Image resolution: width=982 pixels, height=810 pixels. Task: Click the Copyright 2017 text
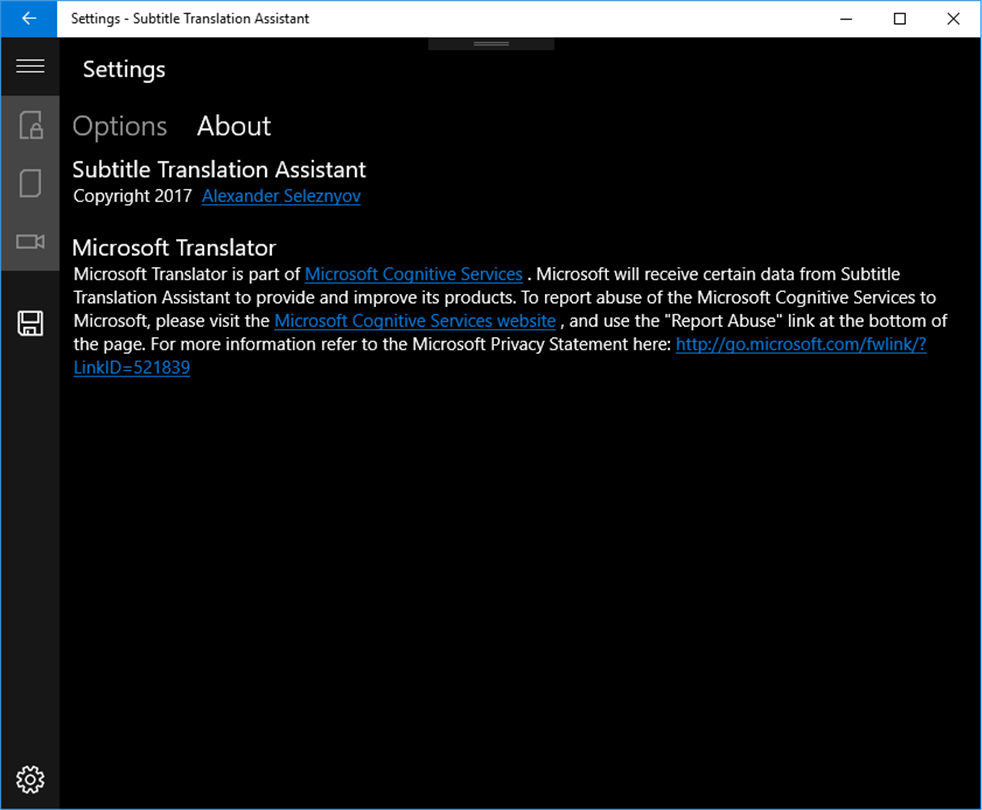tap(133, 196)
